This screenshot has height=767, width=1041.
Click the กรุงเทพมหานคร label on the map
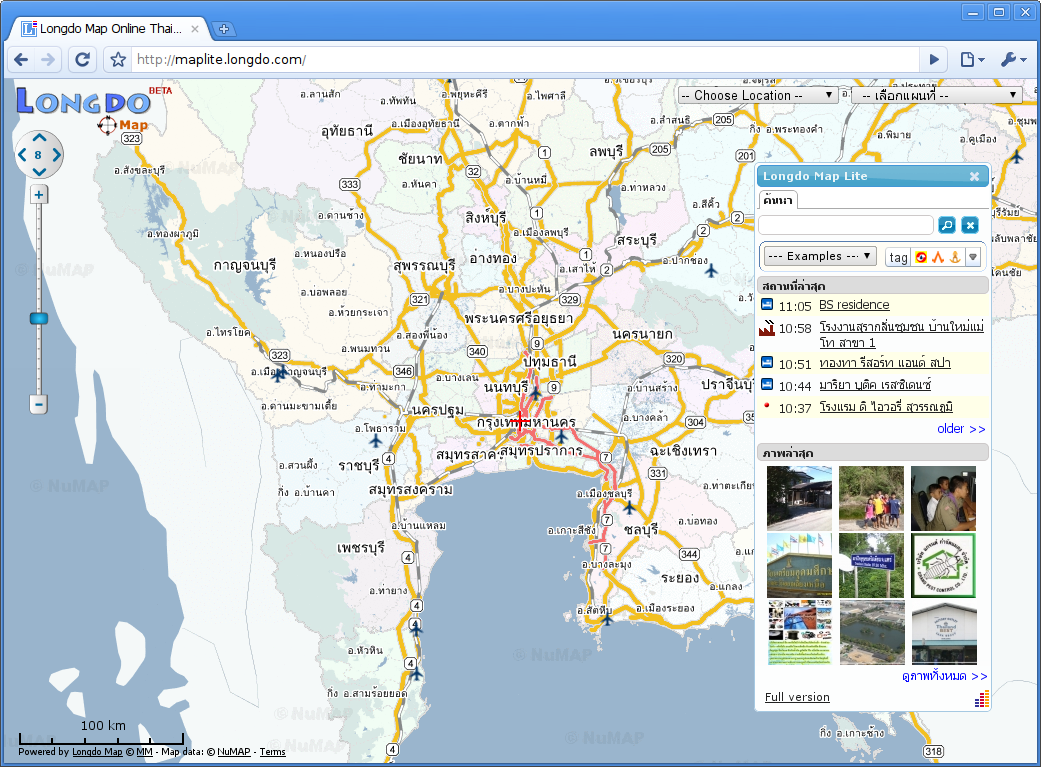(526, 422)
